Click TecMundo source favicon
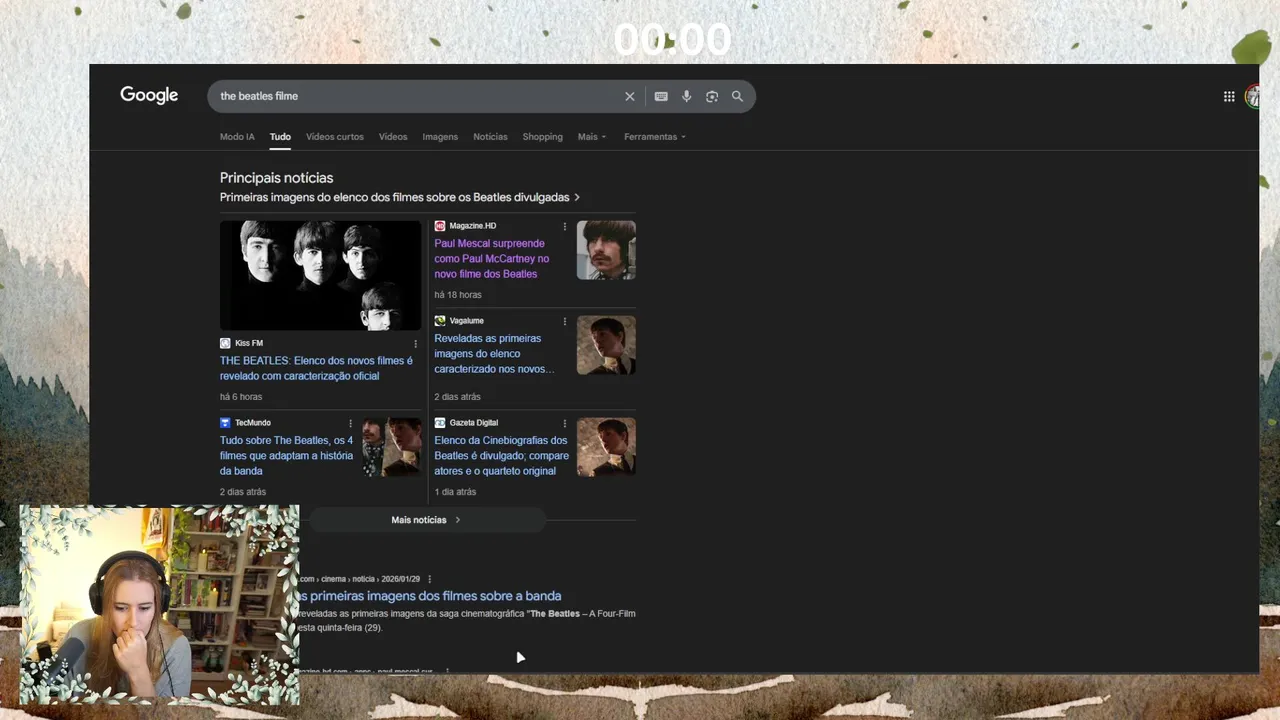Viewport: 1280px width, 720px height. 225,423
